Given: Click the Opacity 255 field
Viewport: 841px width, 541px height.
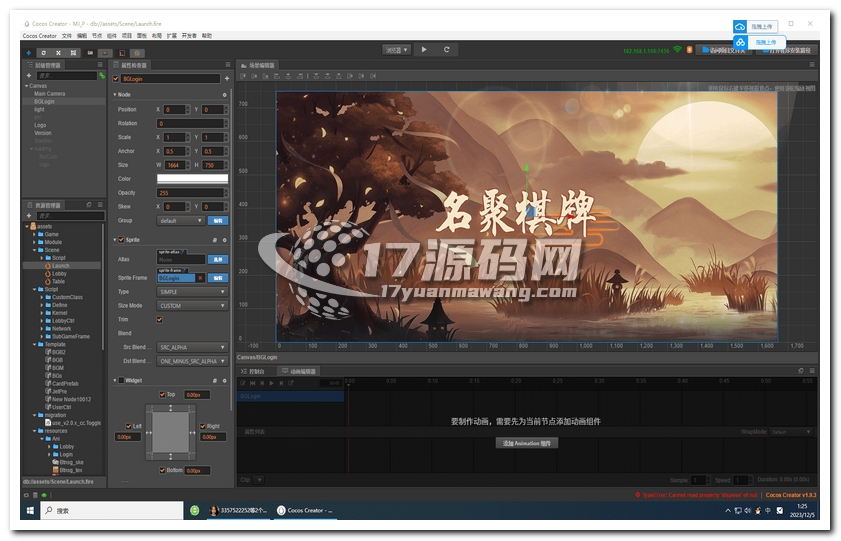Looking at the screenshot, I should (190, 192).
